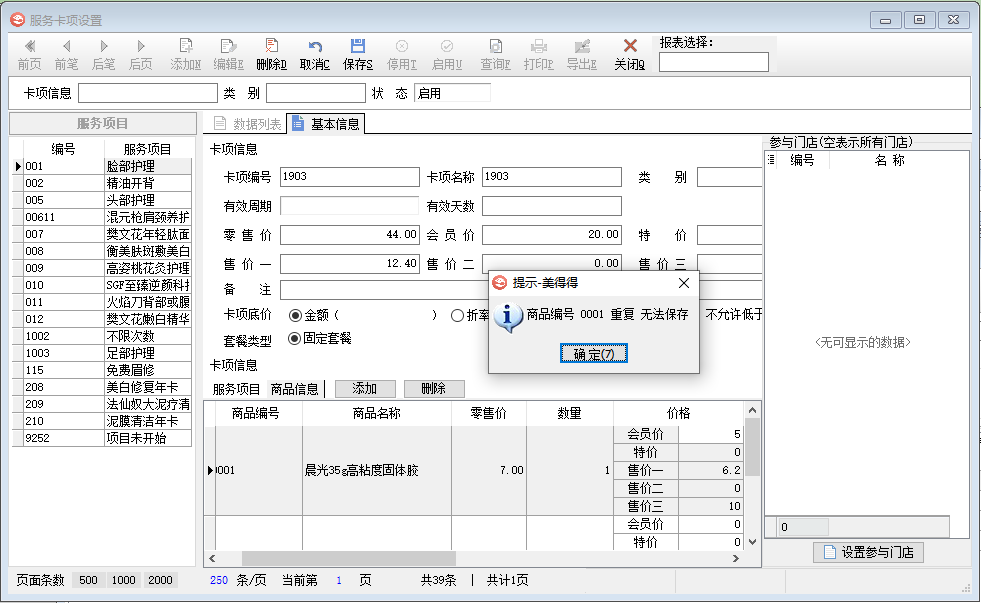Screen dimensions: 981x603
Task: Switch to 基本信息 tab
Action: pos(325,124)
